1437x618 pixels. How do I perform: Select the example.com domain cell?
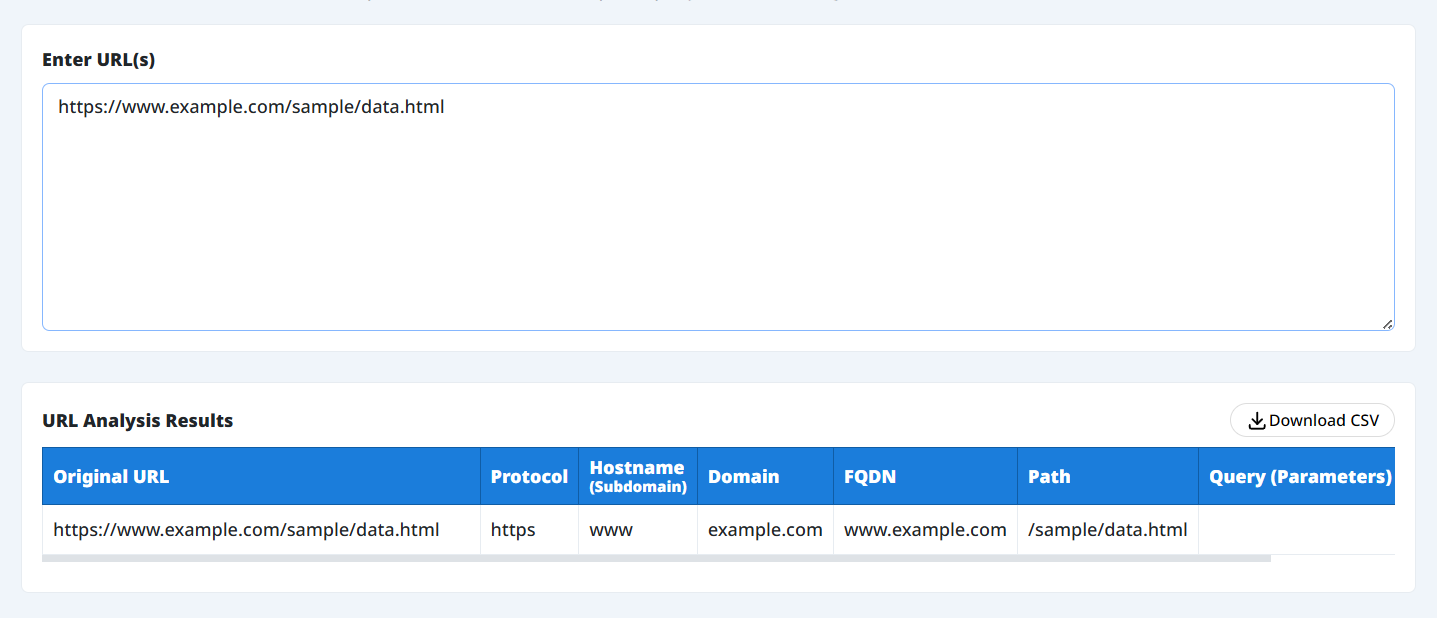765,530
